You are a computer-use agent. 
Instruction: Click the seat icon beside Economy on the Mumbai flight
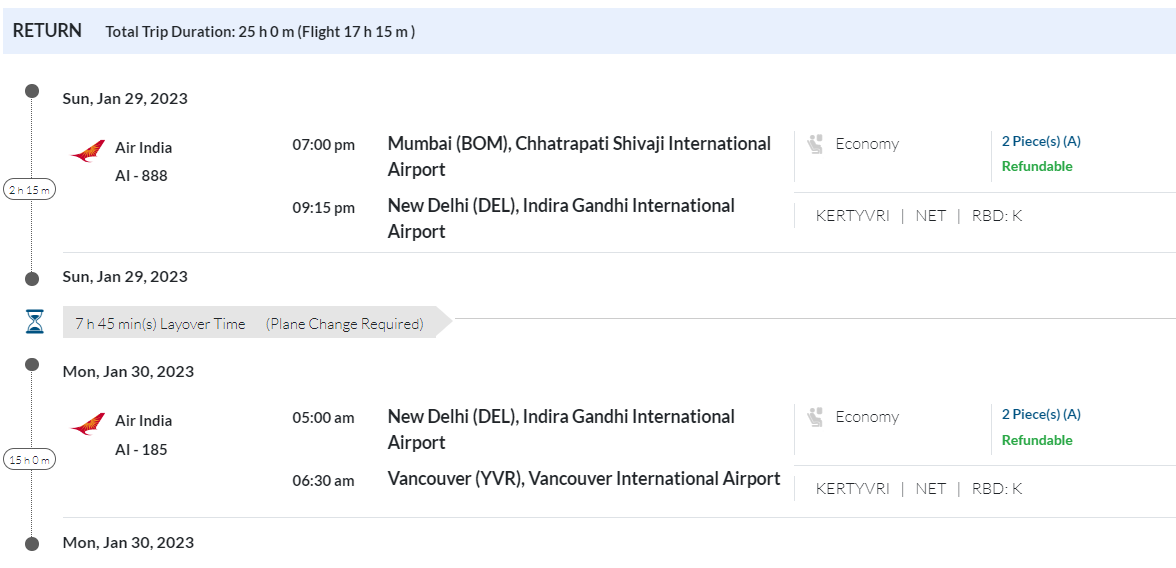[816, 144]
